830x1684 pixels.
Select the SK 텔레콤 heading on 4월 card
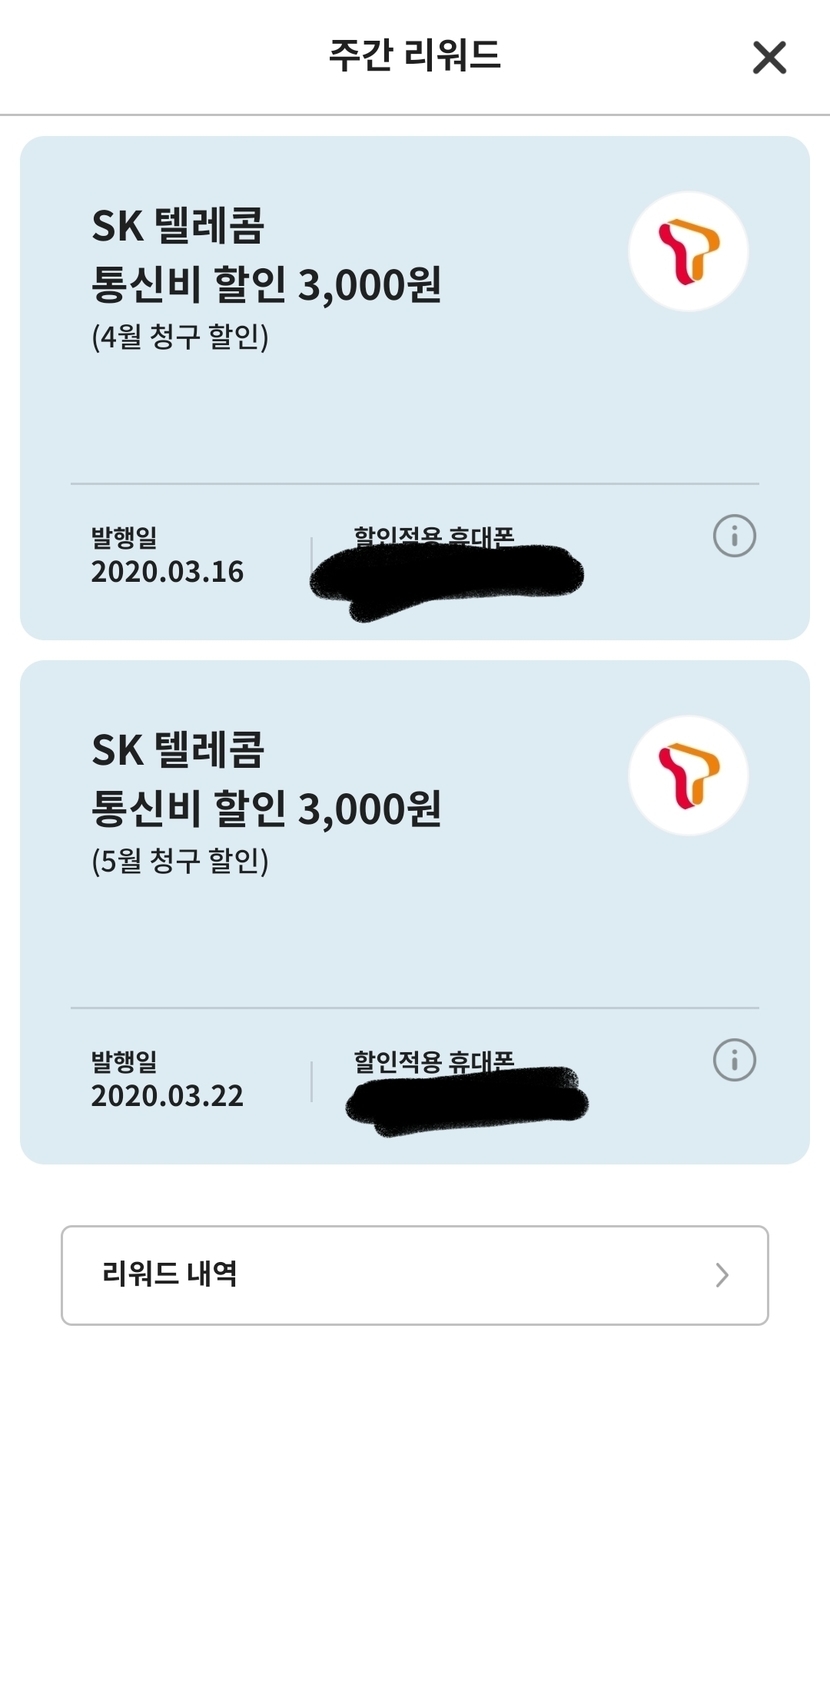178,226
